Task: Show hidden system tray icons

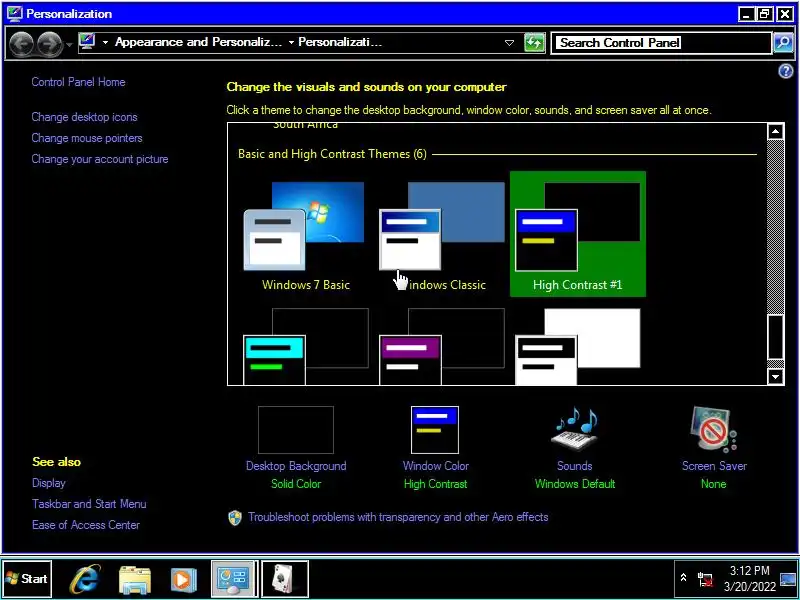Action: pyautogui.click(x=683, y=578)
